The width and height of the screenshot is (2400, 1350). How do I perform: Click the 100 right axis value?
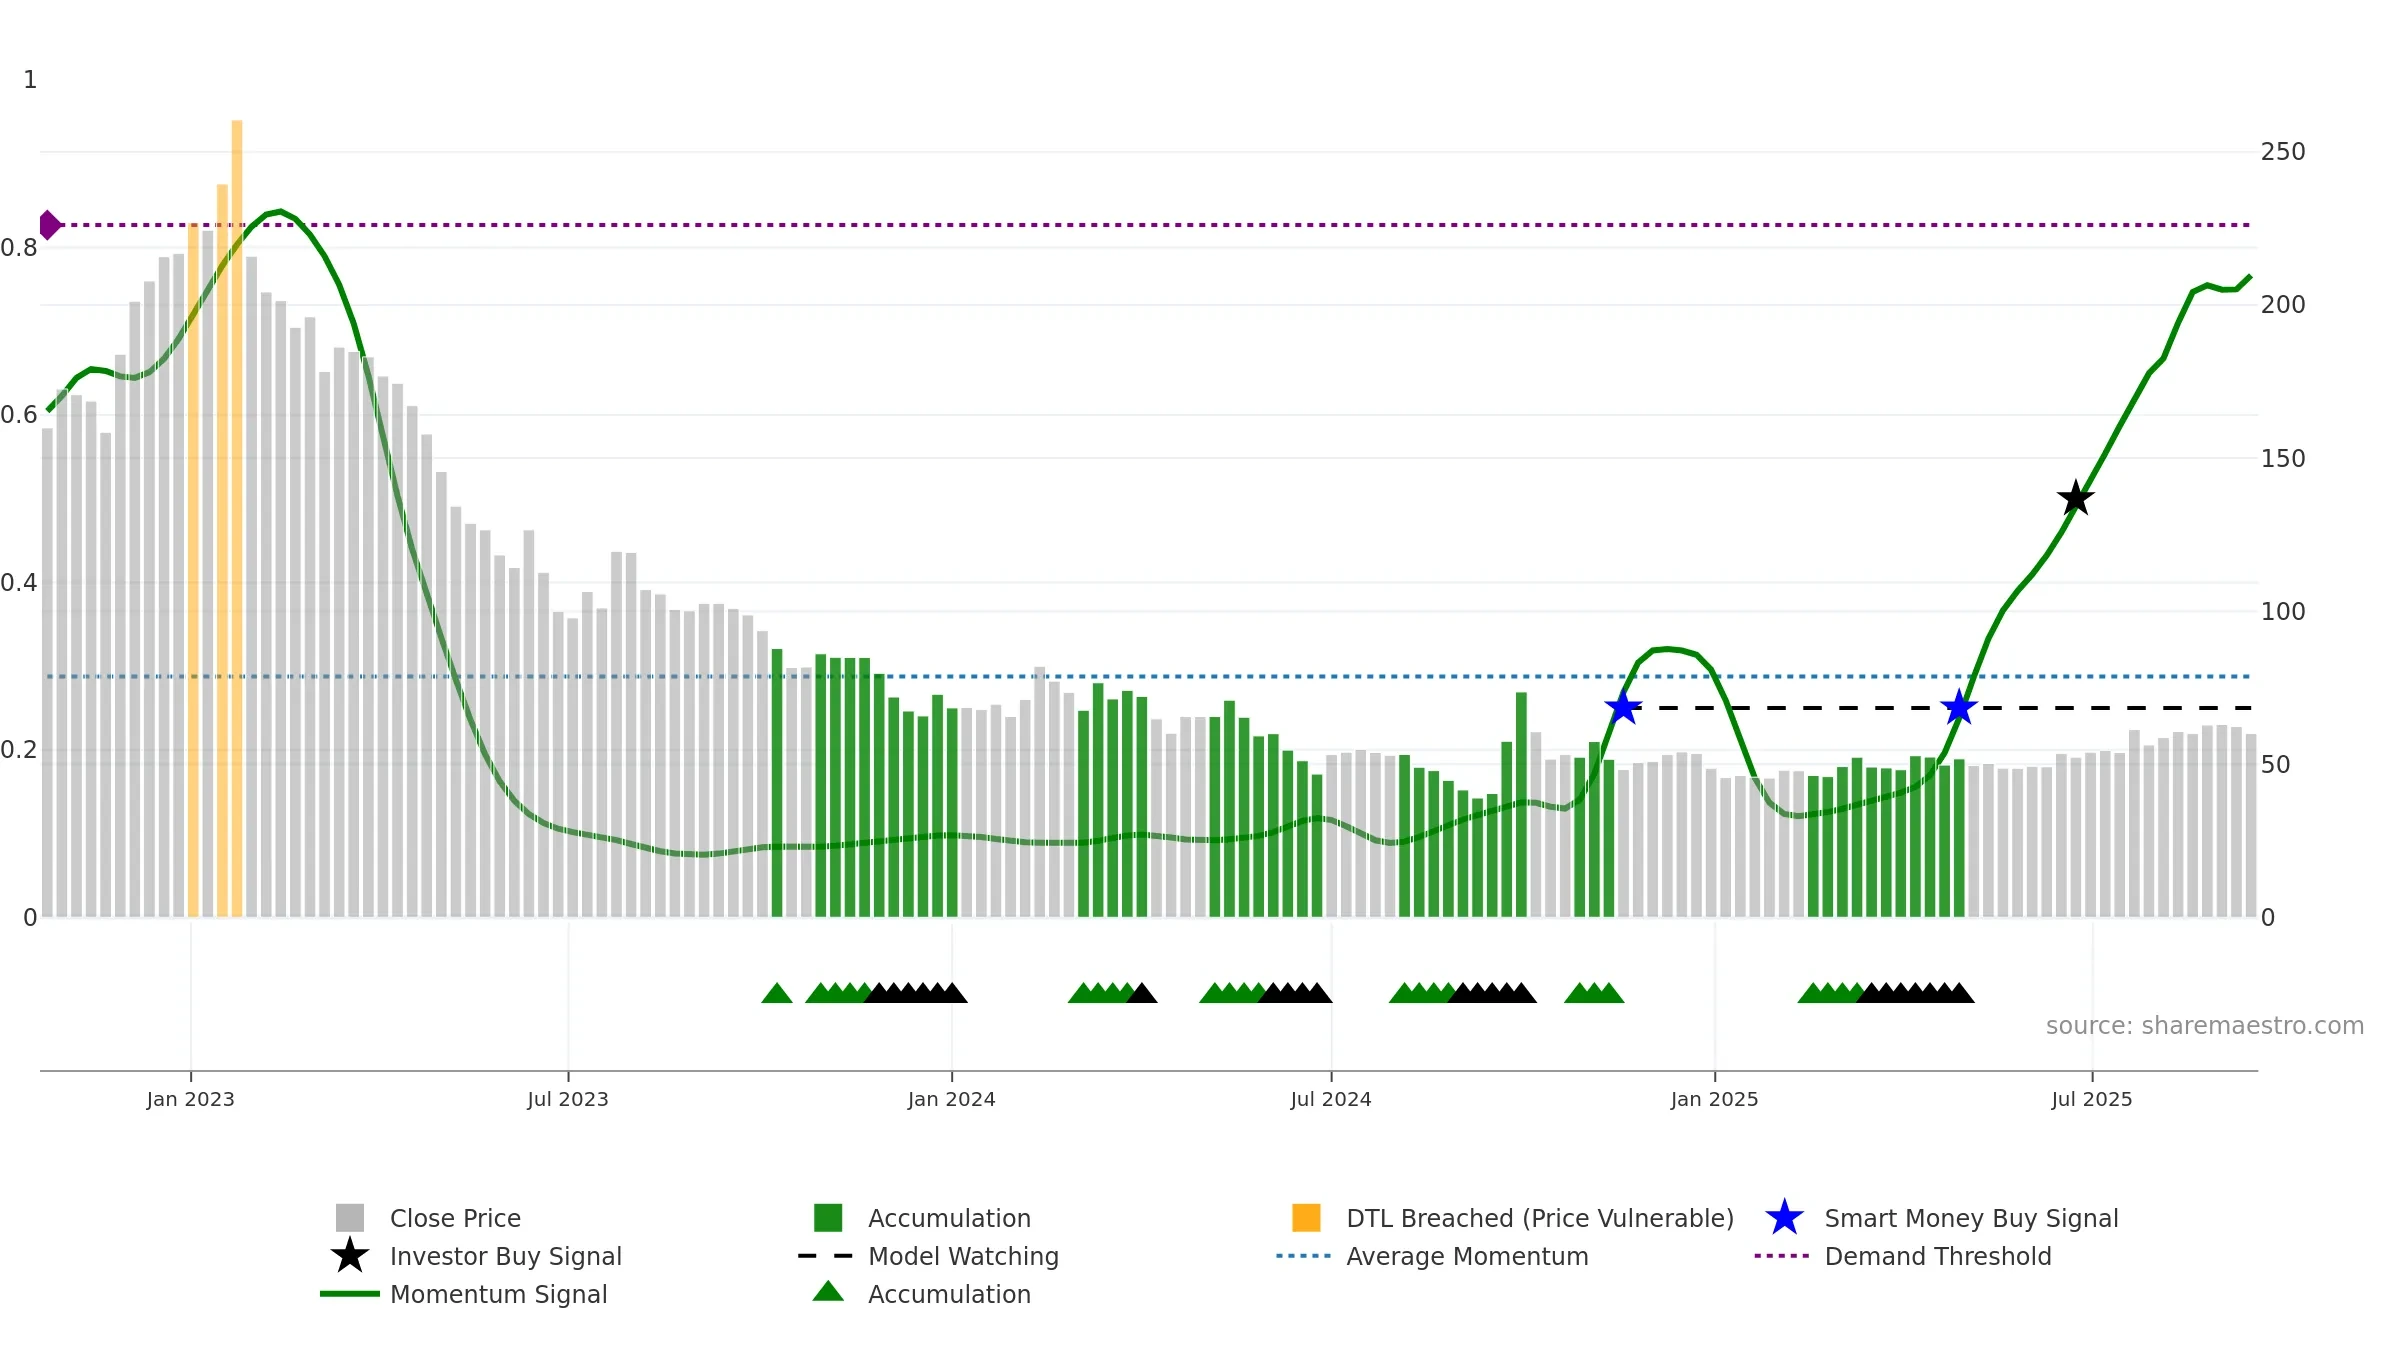click(2283, 612)
